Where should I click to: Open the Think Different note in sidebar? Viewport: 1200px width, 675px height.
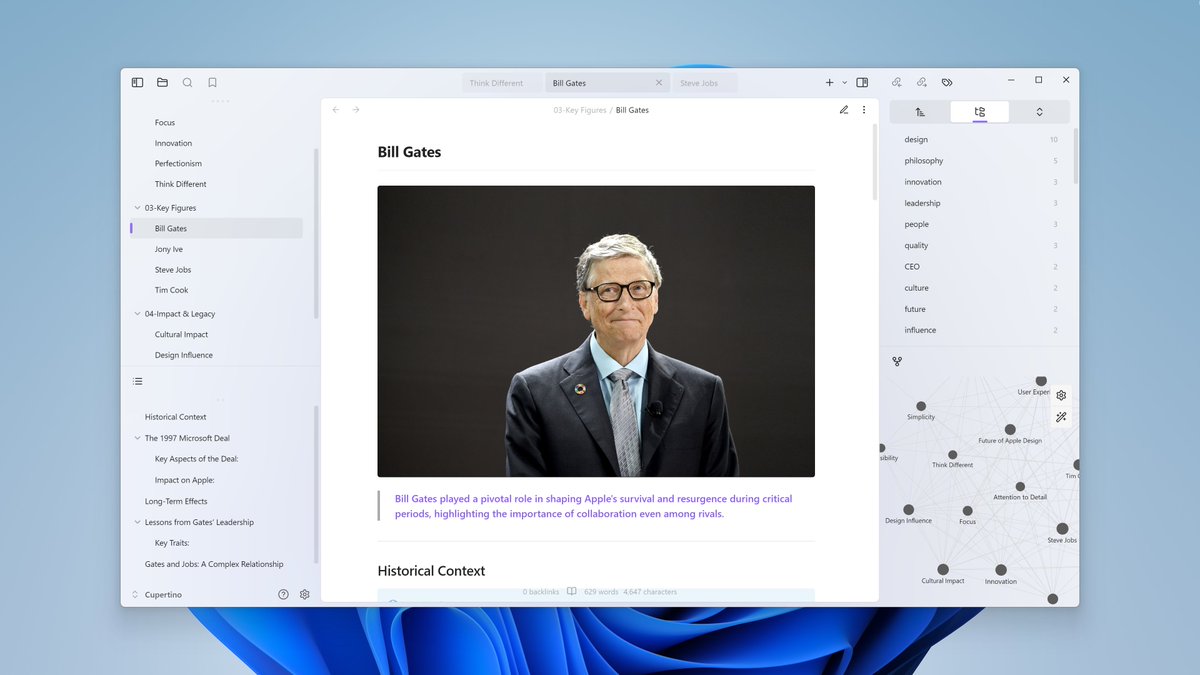point(181,184)
